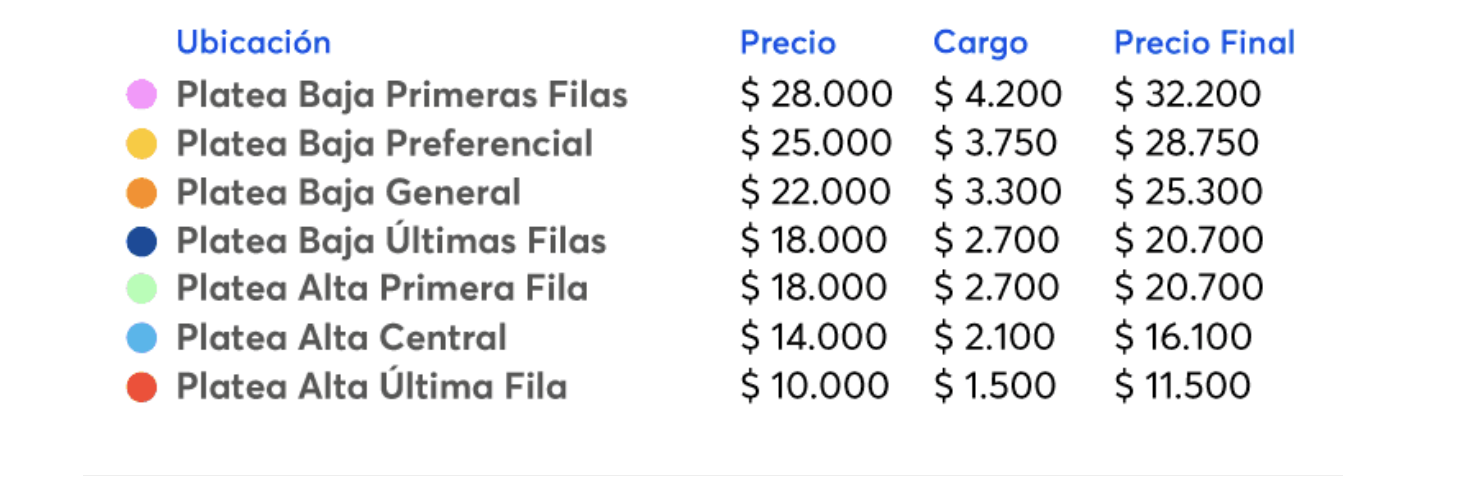Image resolution: width=1466 pixels, height=480 pixels.
Task: Pick the Platea Alta Central label
Action: click(342, 338)
